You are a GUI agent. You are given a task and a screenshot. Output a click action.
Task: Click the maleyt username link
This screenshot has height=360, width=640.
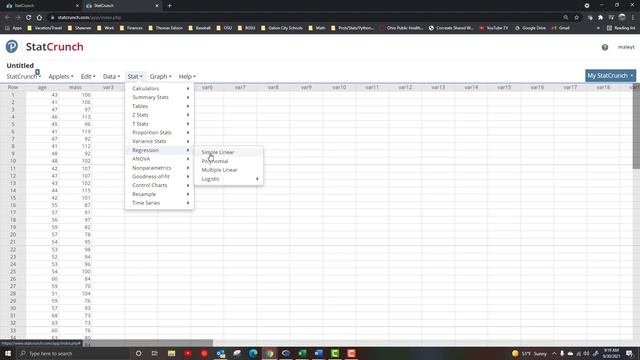[x=626, y=47]
